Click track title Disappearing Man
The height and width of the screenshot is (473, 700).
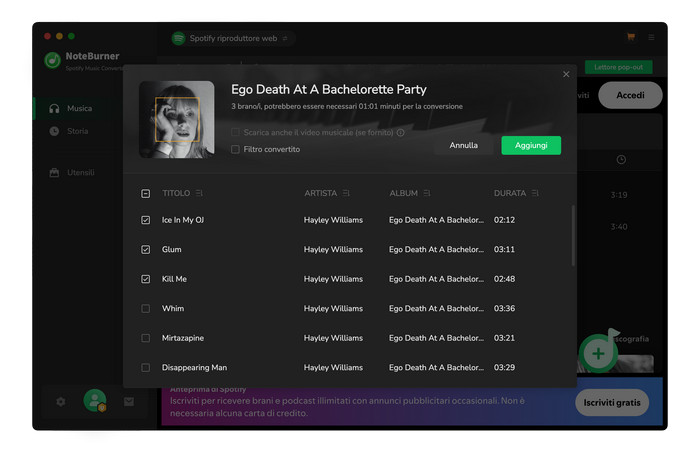(x=194, y=367)
